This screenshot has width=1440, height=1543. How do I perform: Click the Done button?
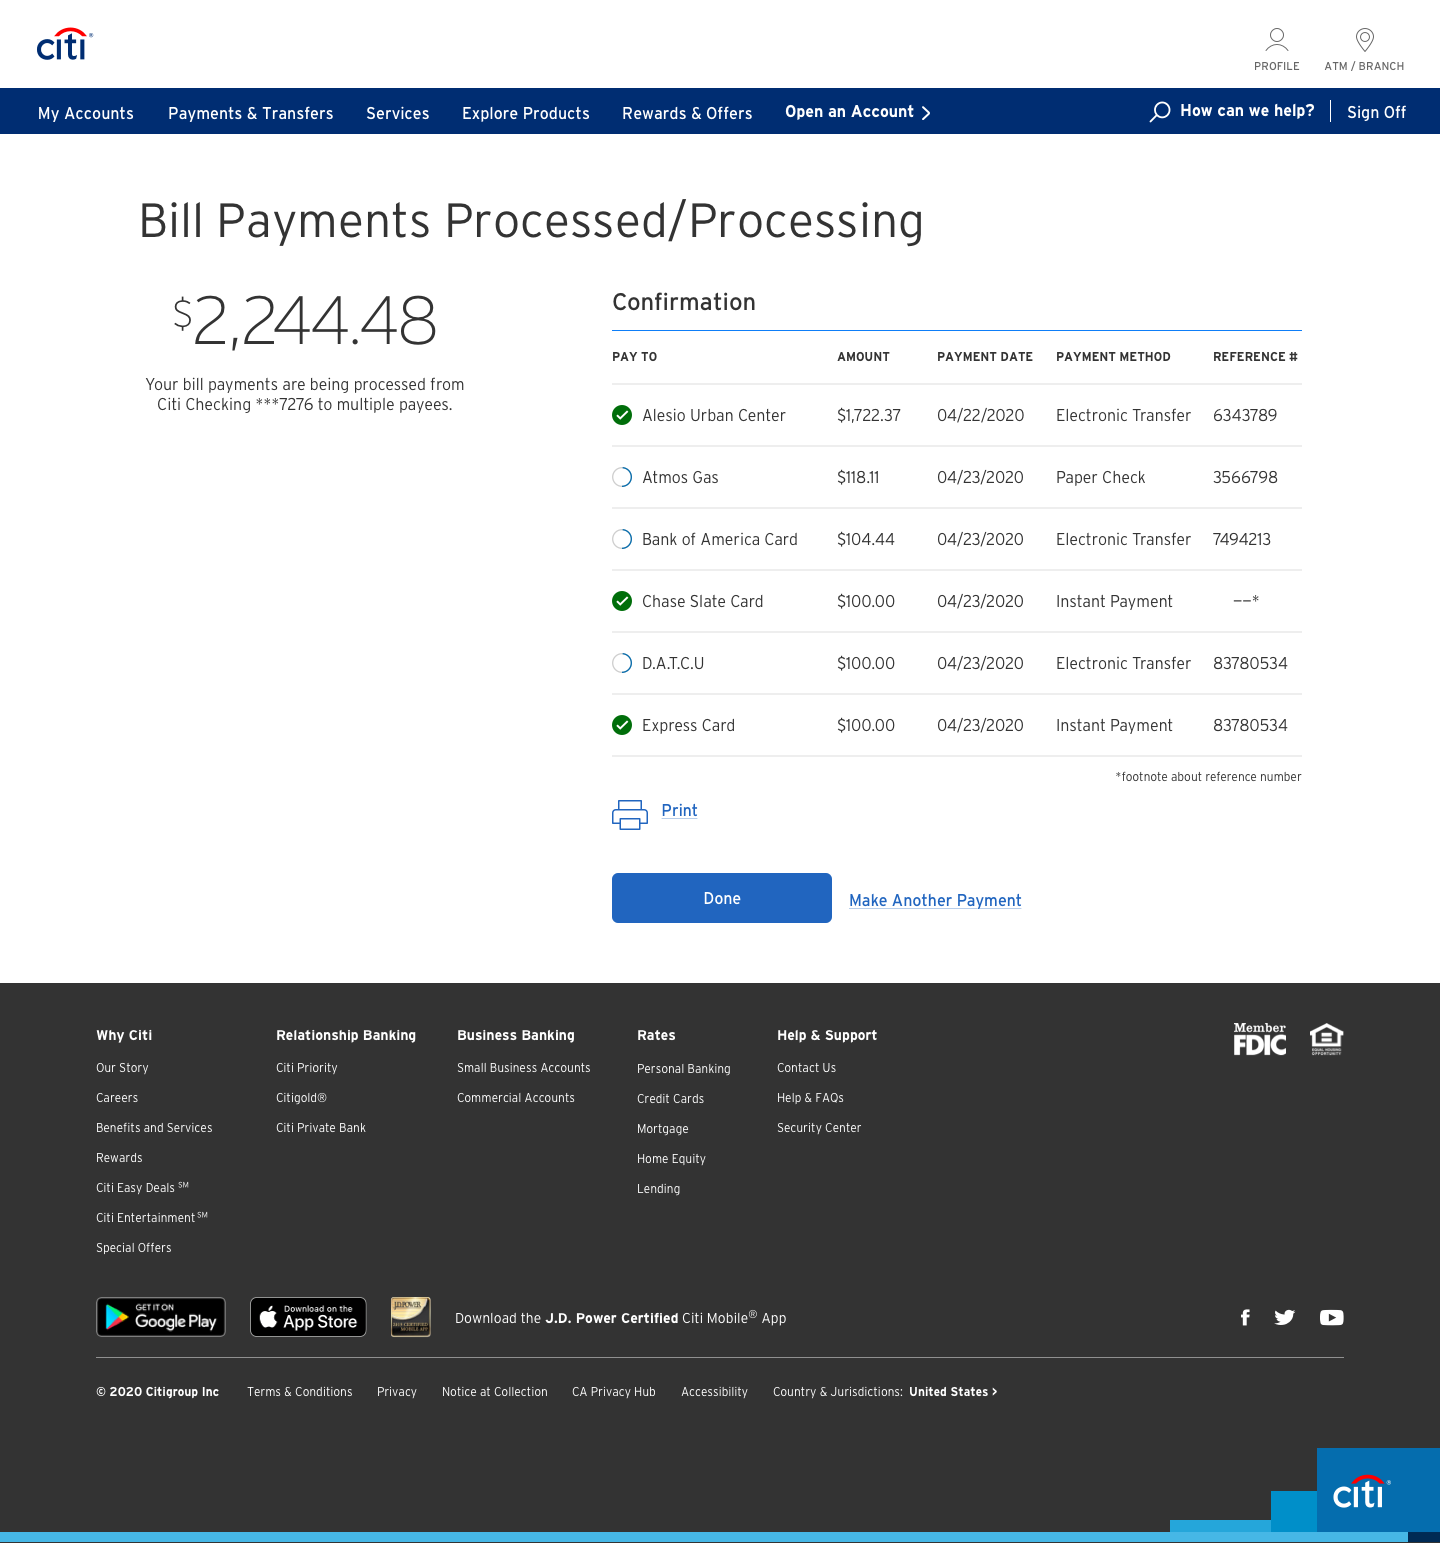[722, 898]
